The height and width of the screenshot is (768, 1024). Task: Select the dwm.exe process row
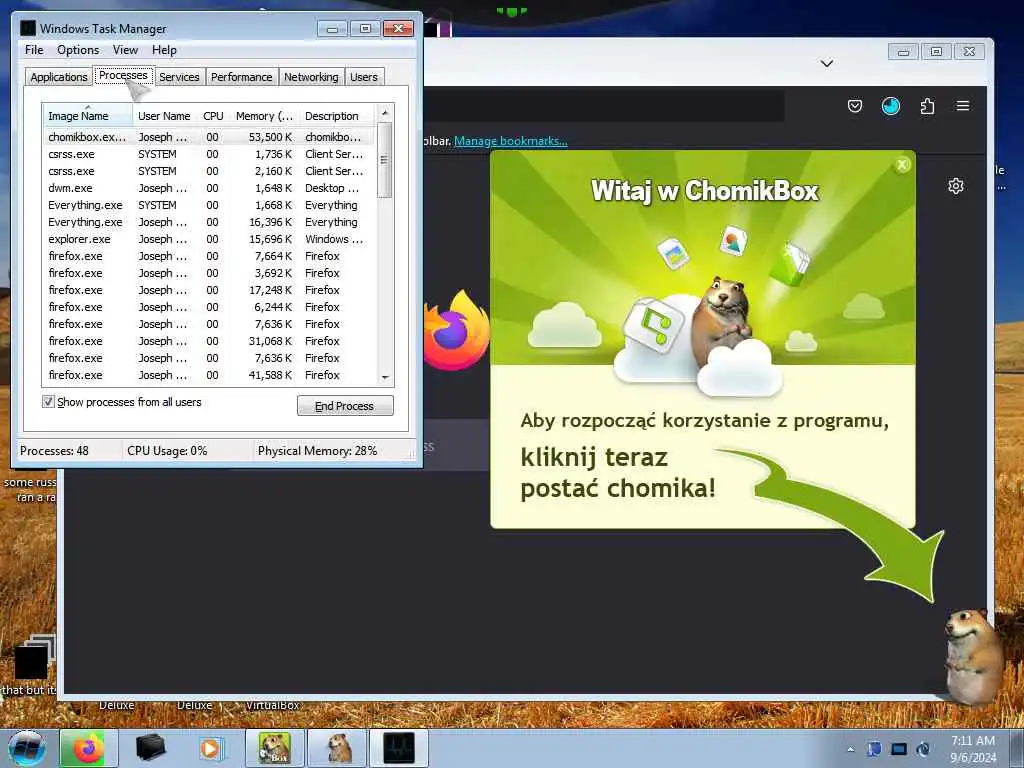(210, 188)
